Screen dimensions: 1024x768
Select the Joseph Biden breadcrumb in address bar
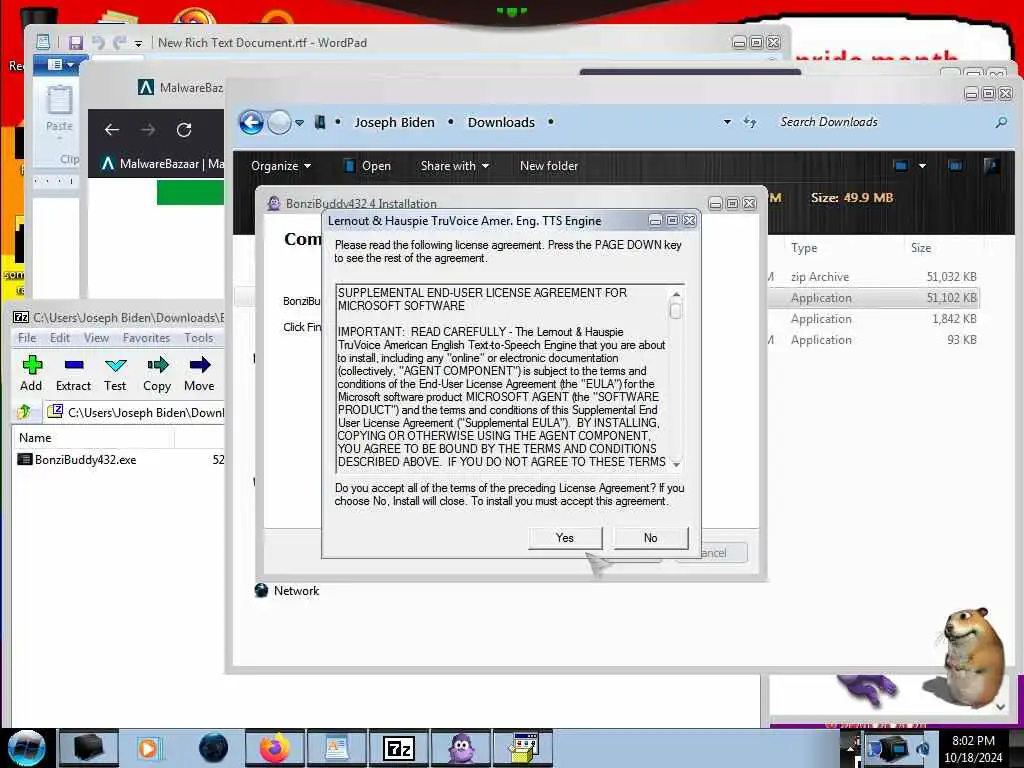(394, 122)
